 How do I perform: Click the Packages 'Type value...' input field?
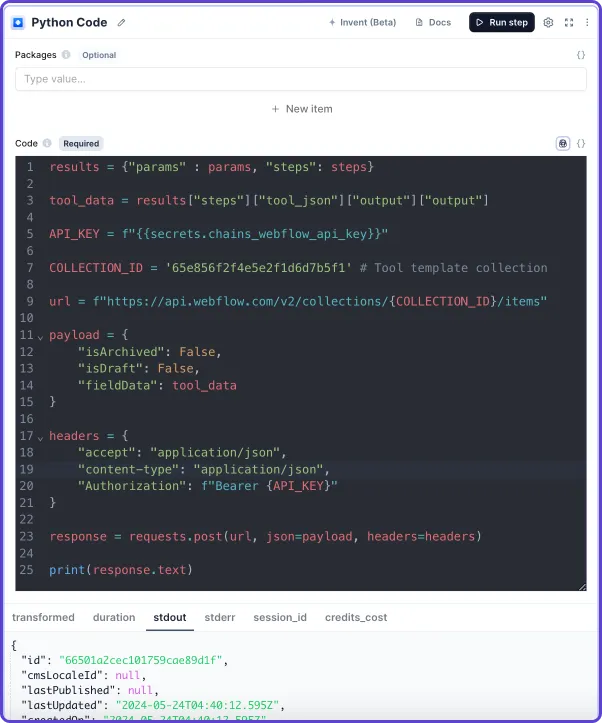pyautogui.click(x=300, y=79)
